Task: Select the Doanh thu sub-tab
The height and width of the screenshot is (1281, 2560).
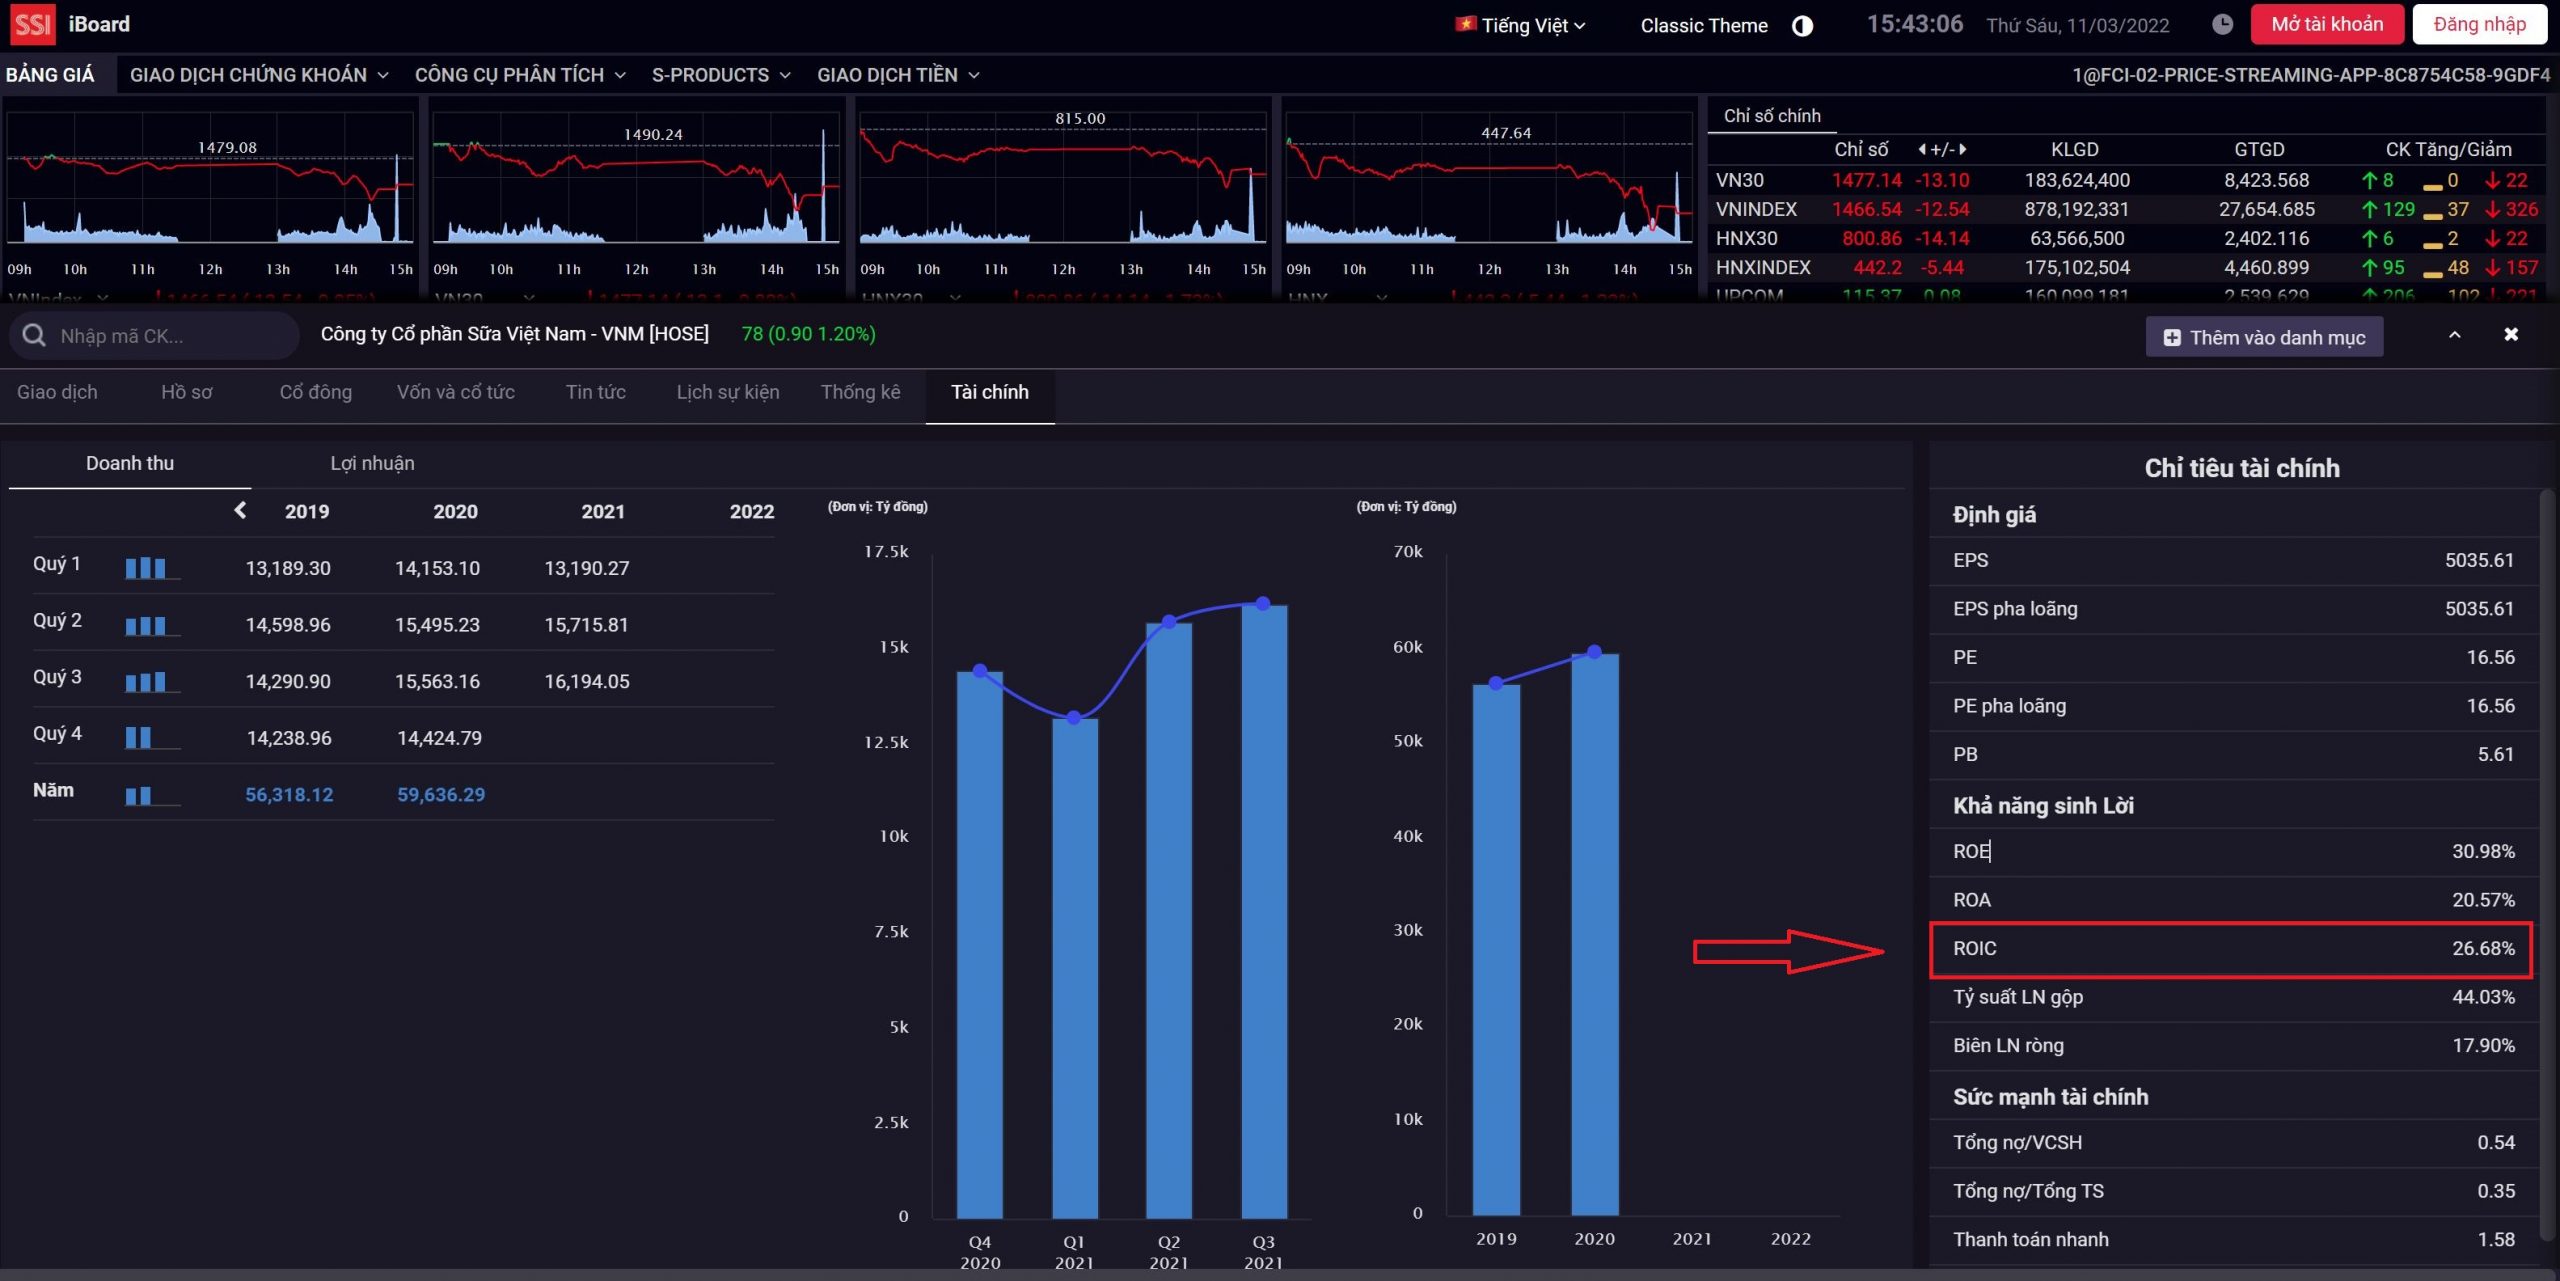Action: coord(130,463)
